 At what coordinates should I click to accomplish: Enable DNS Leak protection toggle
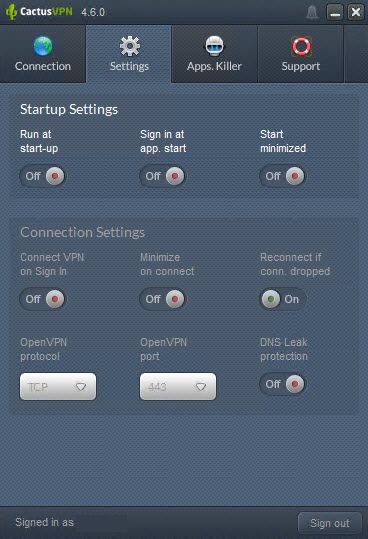tap(283, 384)
